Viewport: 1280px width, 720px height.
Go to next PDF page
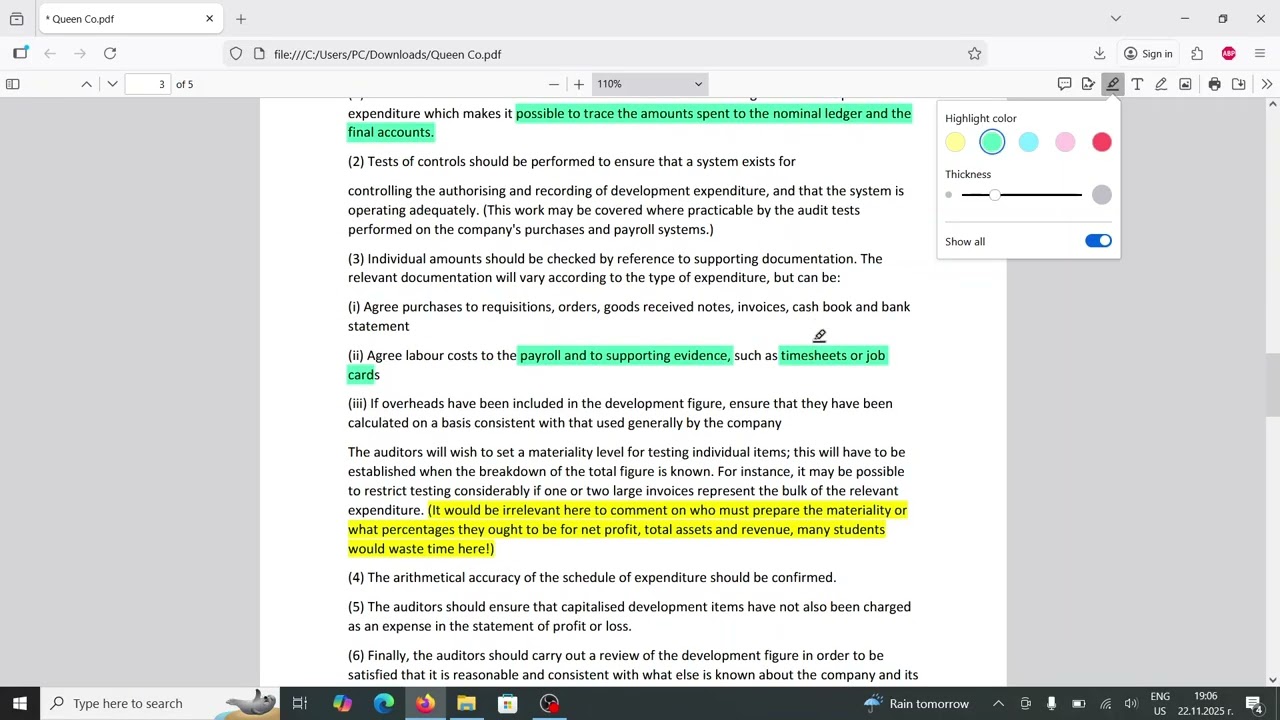(x=112, y=84)
